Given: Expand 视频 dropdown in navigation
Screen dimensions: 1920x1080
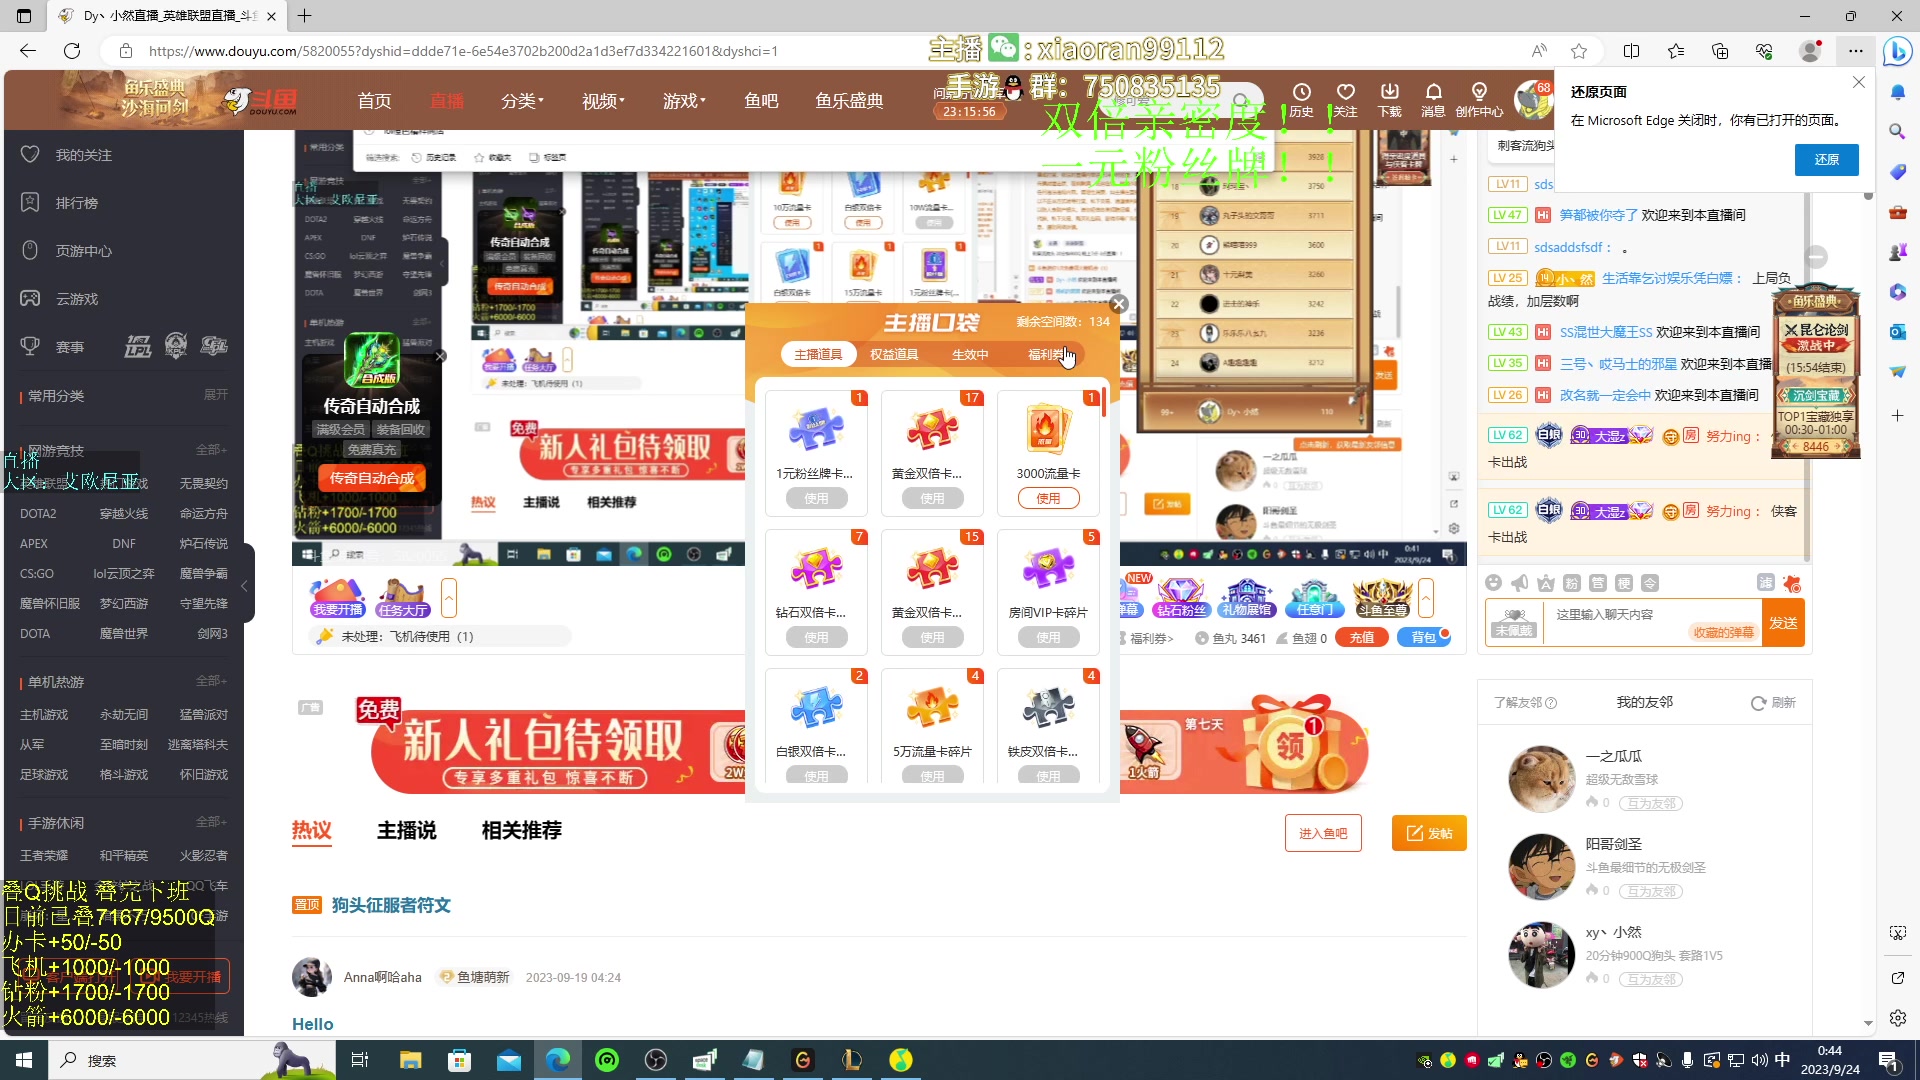Looking at the screenshot, I should [603, 101].
